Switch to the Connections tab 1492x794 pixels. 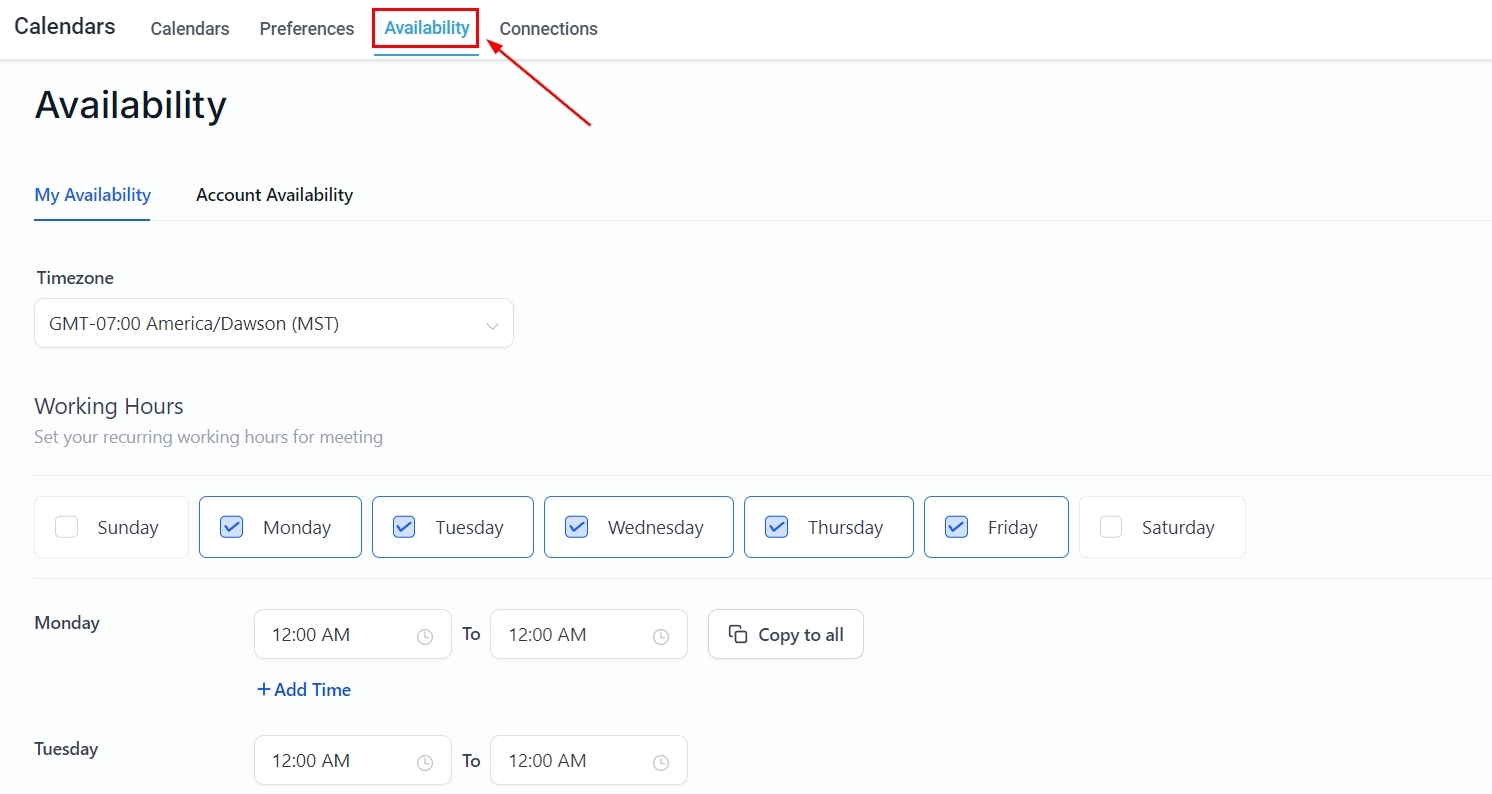tap(548, 29)
